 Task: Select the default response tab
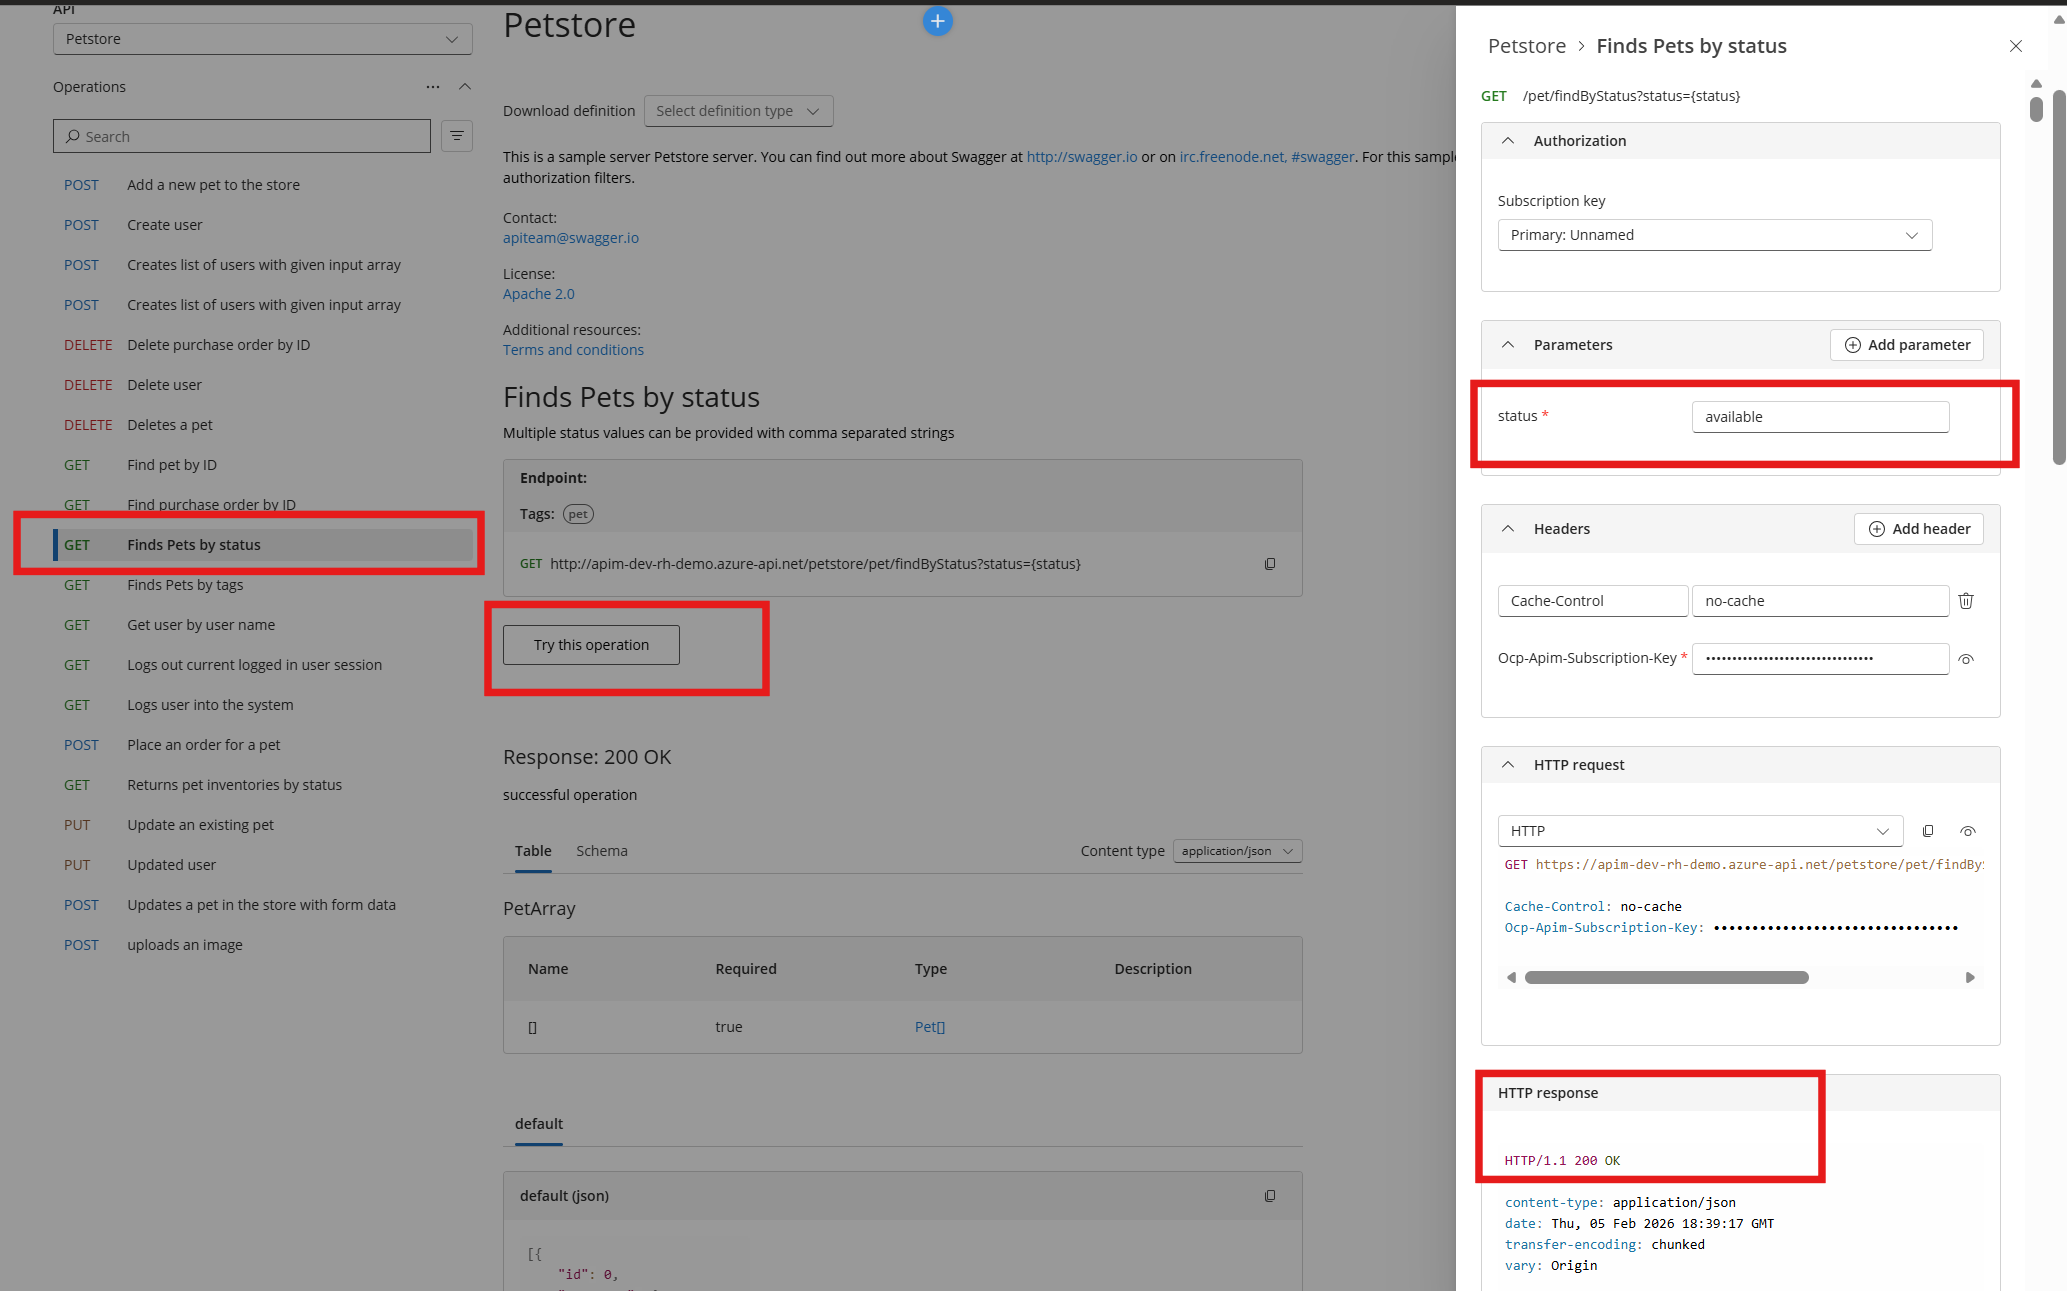tap(538, 1124)
